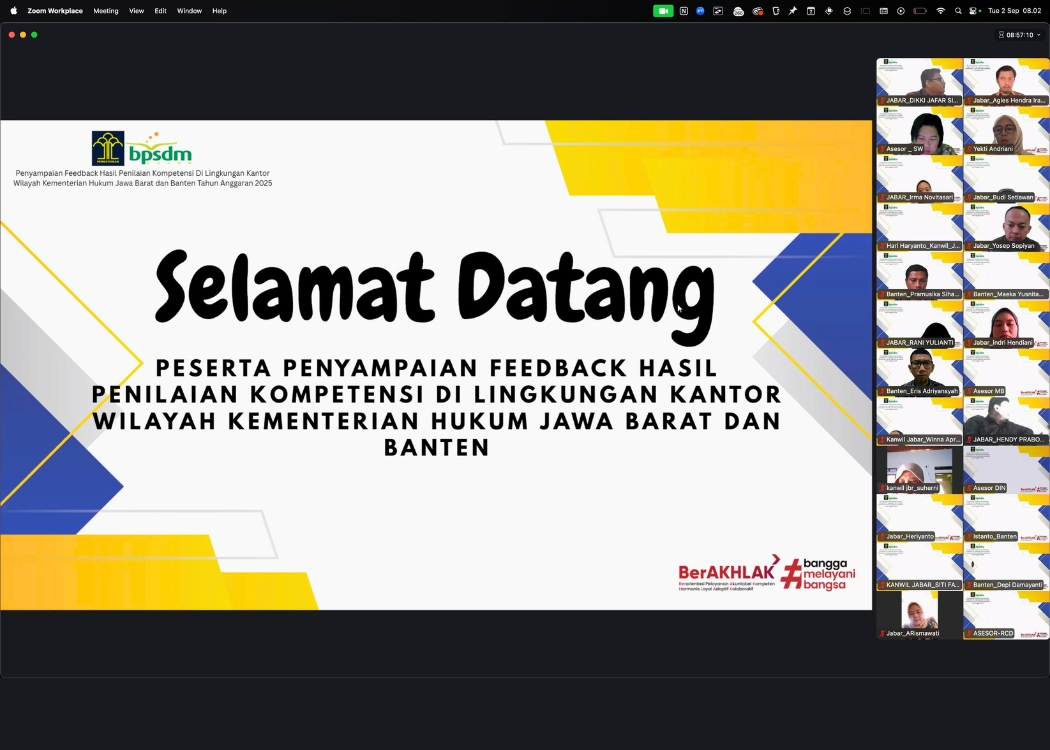Screen dimensions: 1050x750
Task: Open Control Center
Action: click(974, 11)
